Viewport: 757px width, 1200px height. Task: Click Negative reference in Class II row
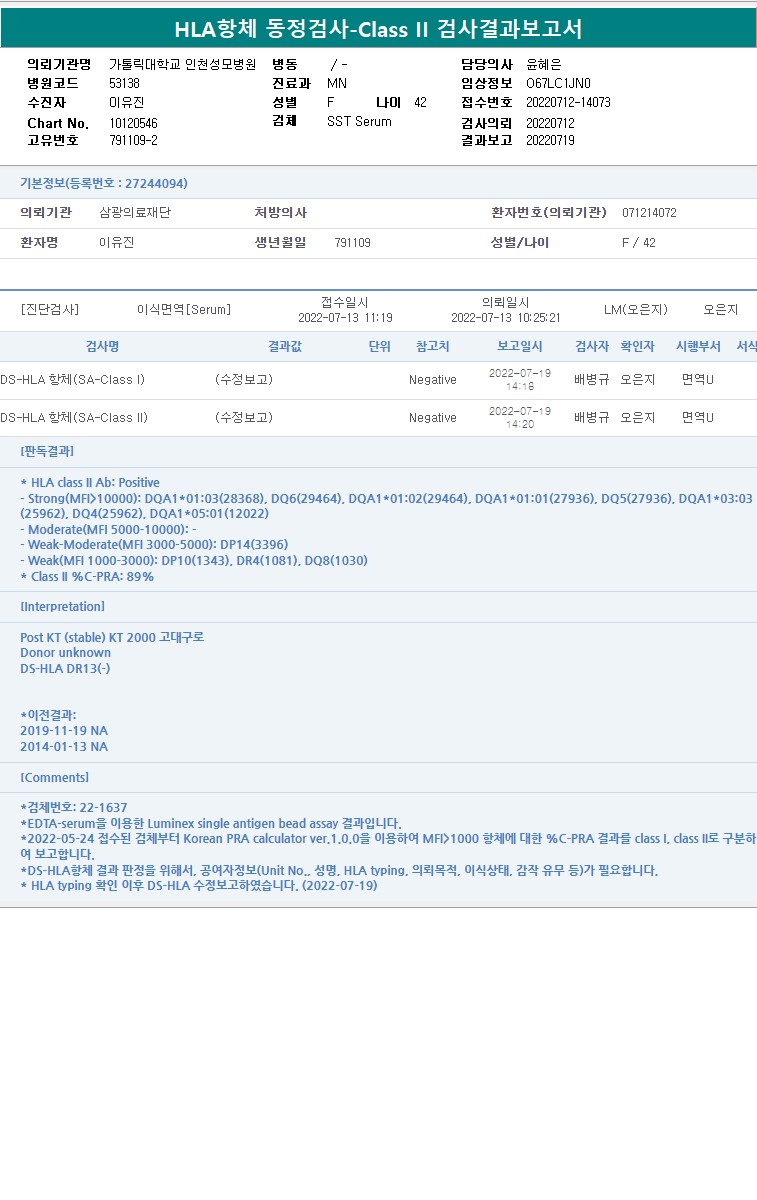433,418
